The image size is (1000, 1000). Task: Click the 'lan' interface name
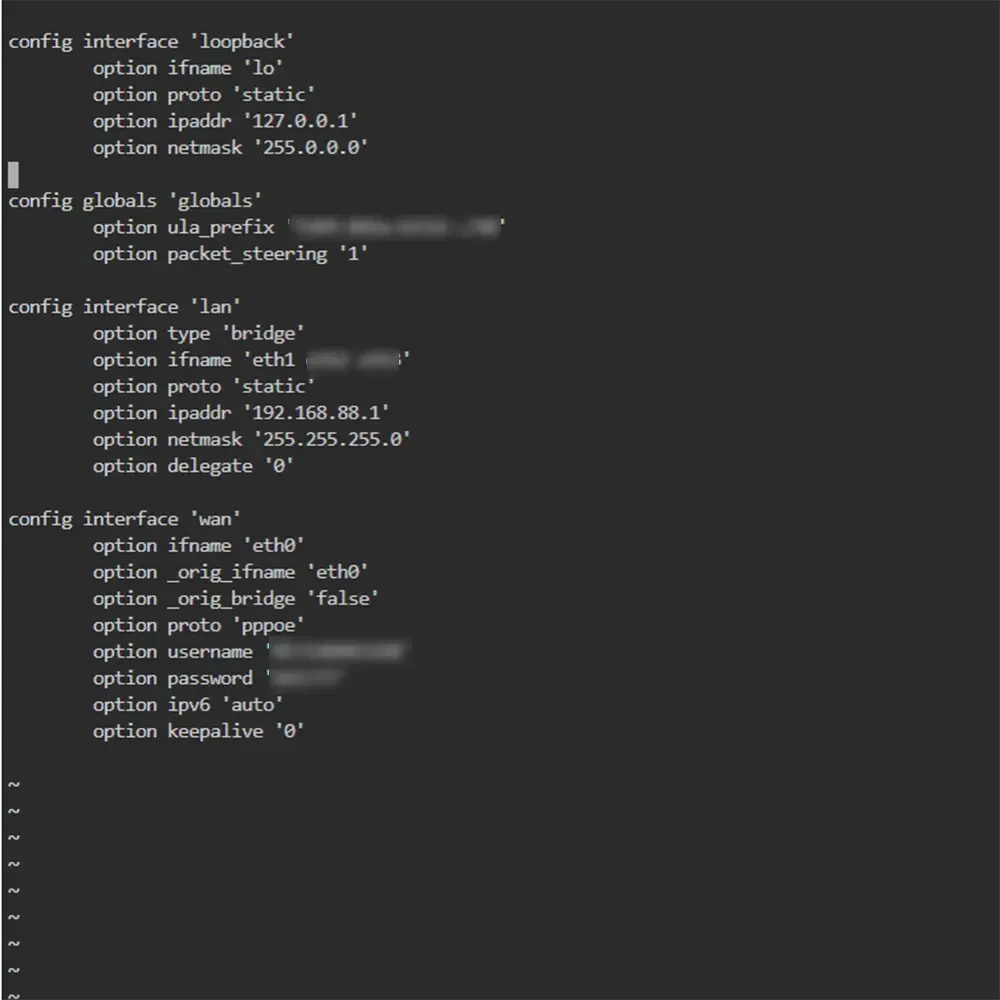pyautogui.click(x=216, y=307)
